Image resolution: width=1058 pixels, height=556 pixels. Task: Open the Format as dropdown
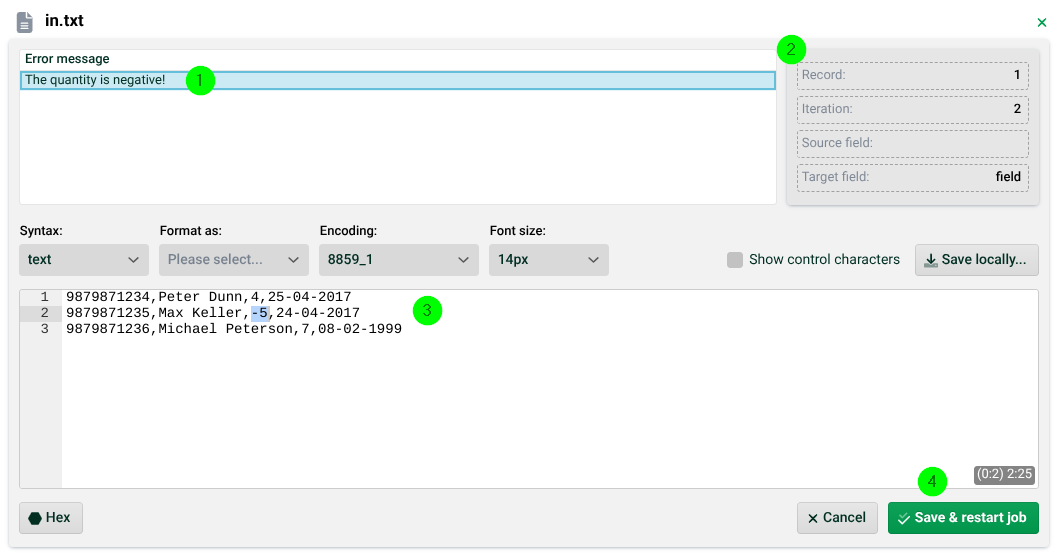tap(233, 260)
